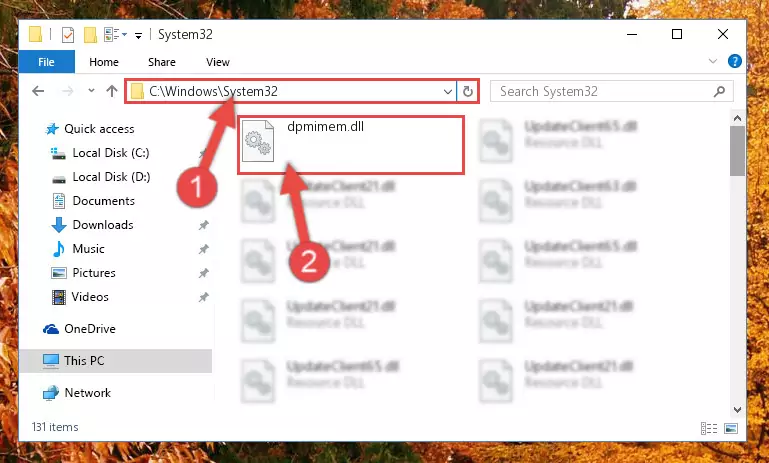This screenshot has width=769, height=463.
Task: Click the Properties icon in quick access toolbar
Action: 68,35
